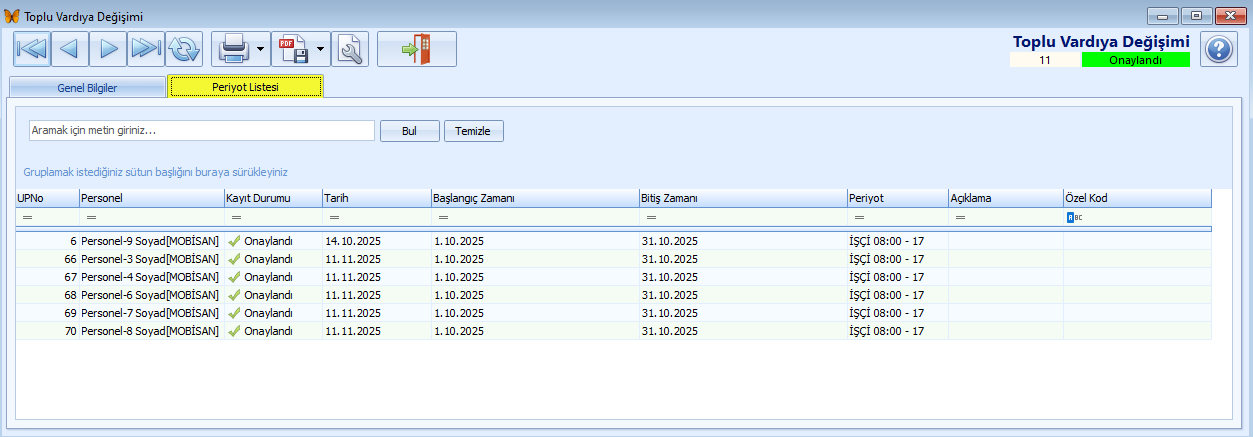This screenshot has width=1253, height=437.
Task: Go to the next record
Action: (x=108, y=48)
